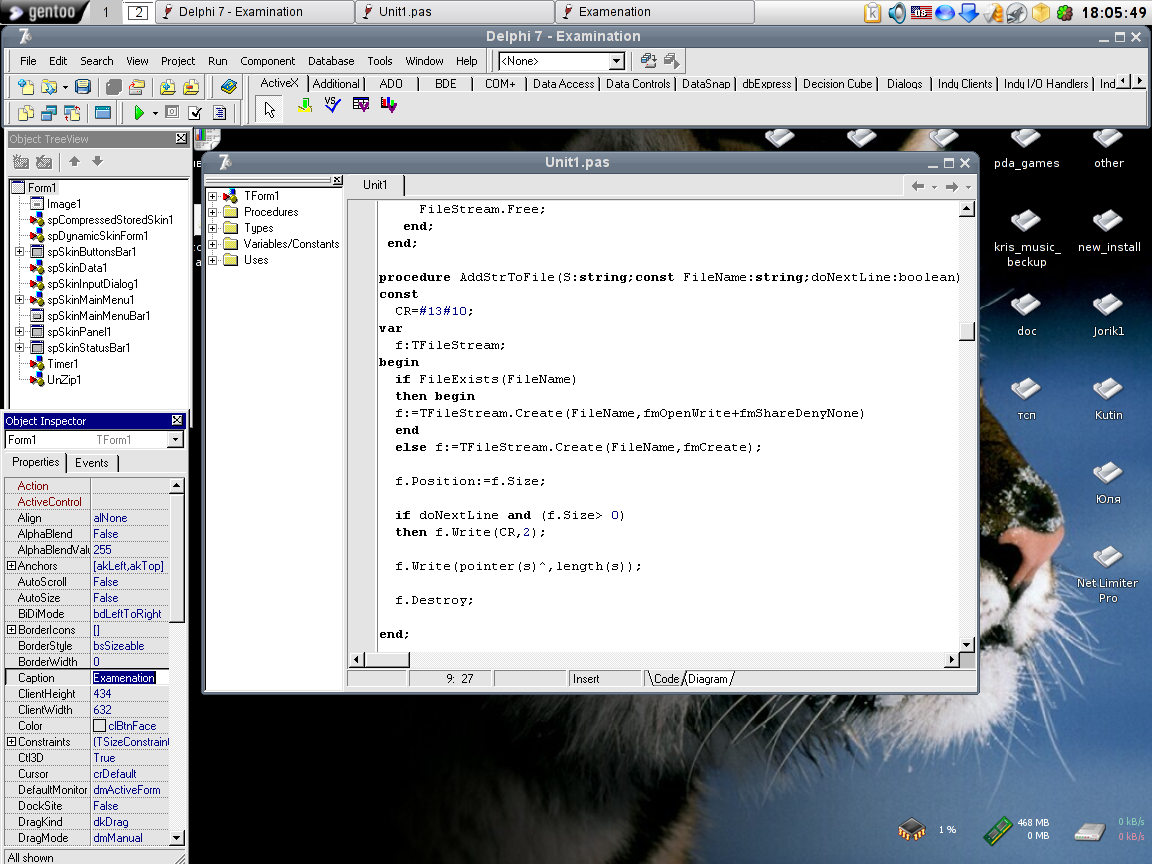Switch to the Data Controls palette tab
The image size is (1152, 864).
(638, 84)
